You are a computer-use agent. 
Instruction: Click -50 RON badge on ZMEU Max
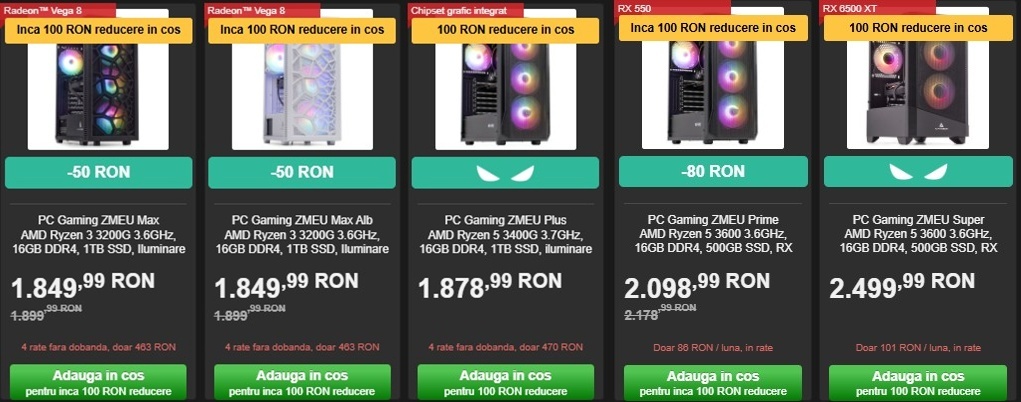coord(98,173)
